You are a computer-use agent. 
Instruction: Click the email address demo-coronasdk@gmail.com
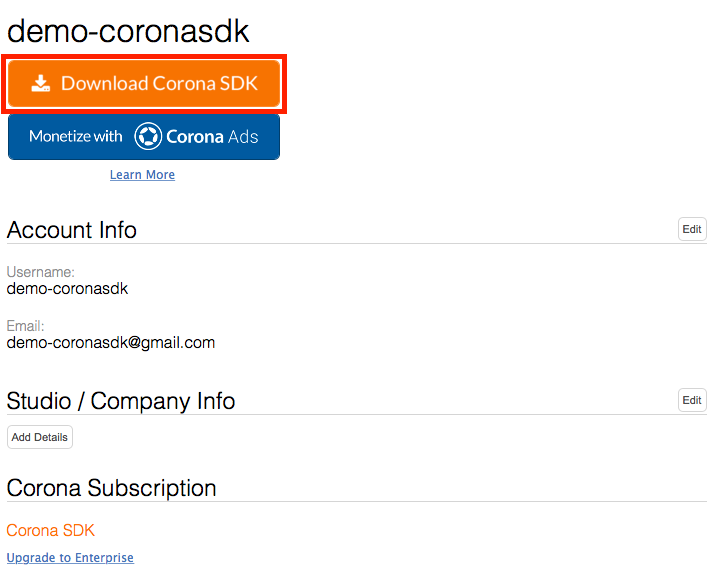[111, 343]
